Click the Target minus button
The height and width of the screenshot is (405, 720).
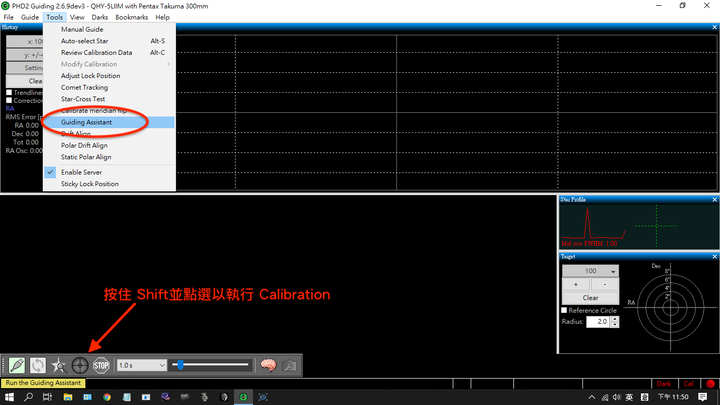click(x=605, y=284)
